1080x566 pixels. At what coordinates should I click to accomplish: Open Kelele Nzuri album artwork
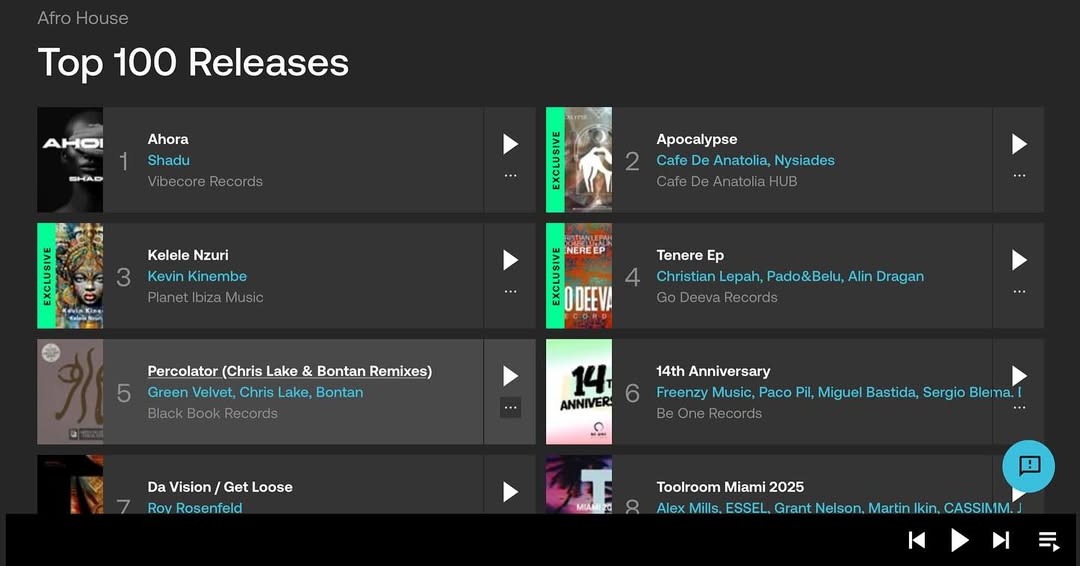pyautogui.click(x=79, y=275)
